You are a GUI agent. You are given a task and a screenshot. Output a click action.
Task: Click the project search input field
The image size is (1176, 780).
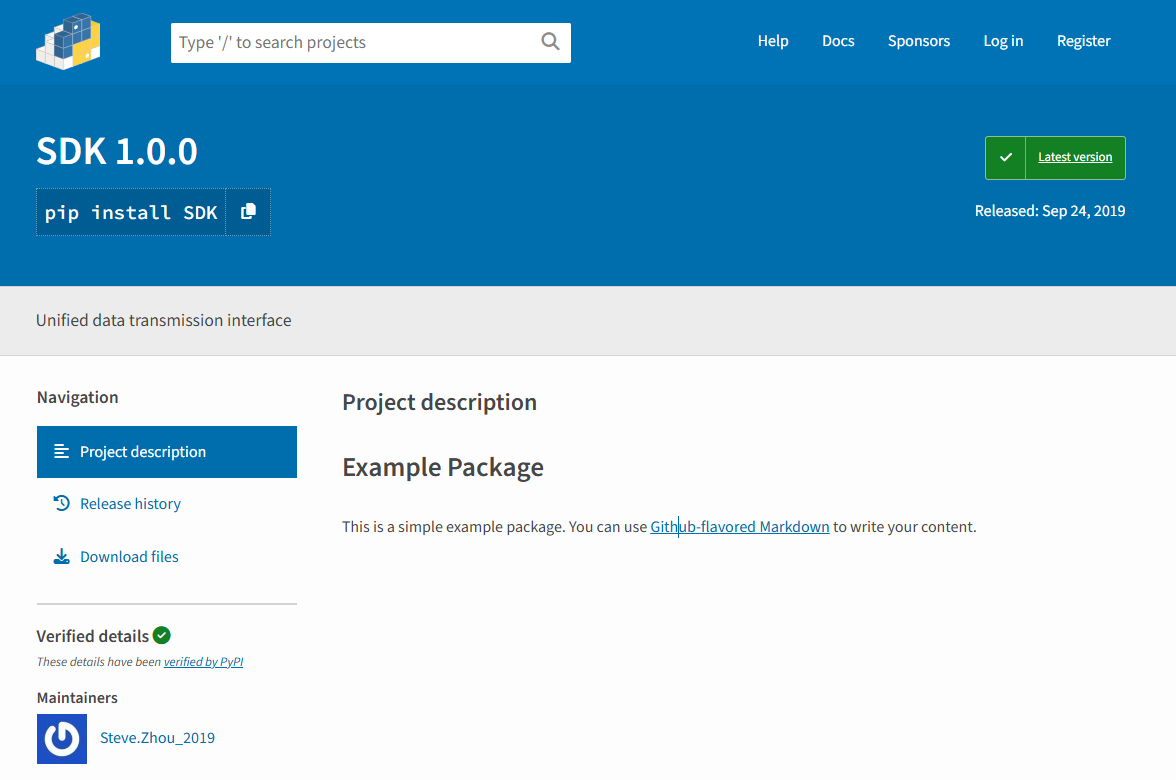350,42
